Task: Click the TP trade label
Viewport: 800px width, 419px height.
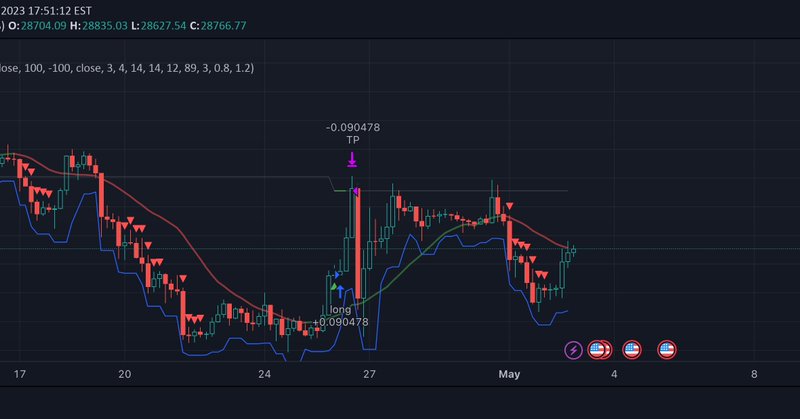Action: pyautogui.click(x=353, y=140)
